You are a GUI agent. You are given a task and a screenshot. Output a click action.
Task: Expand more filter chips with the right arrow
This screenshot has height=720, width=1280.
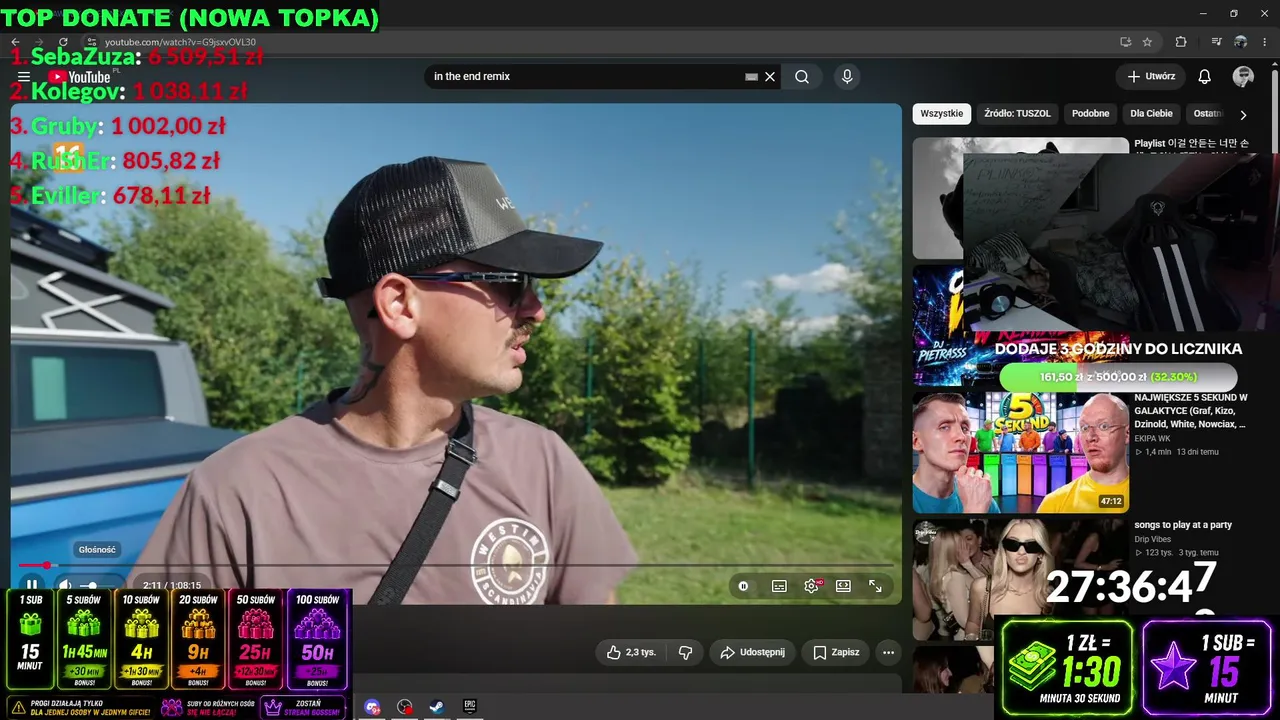coord(1243,114)
